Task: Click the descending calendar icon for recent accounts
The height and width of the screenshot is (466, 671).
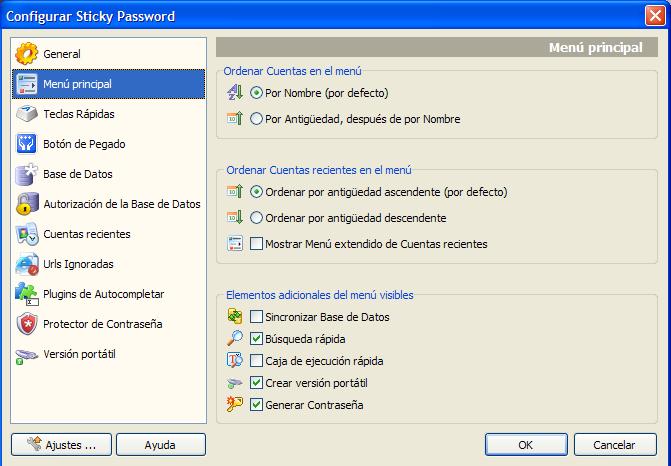Action: point(235,217)
